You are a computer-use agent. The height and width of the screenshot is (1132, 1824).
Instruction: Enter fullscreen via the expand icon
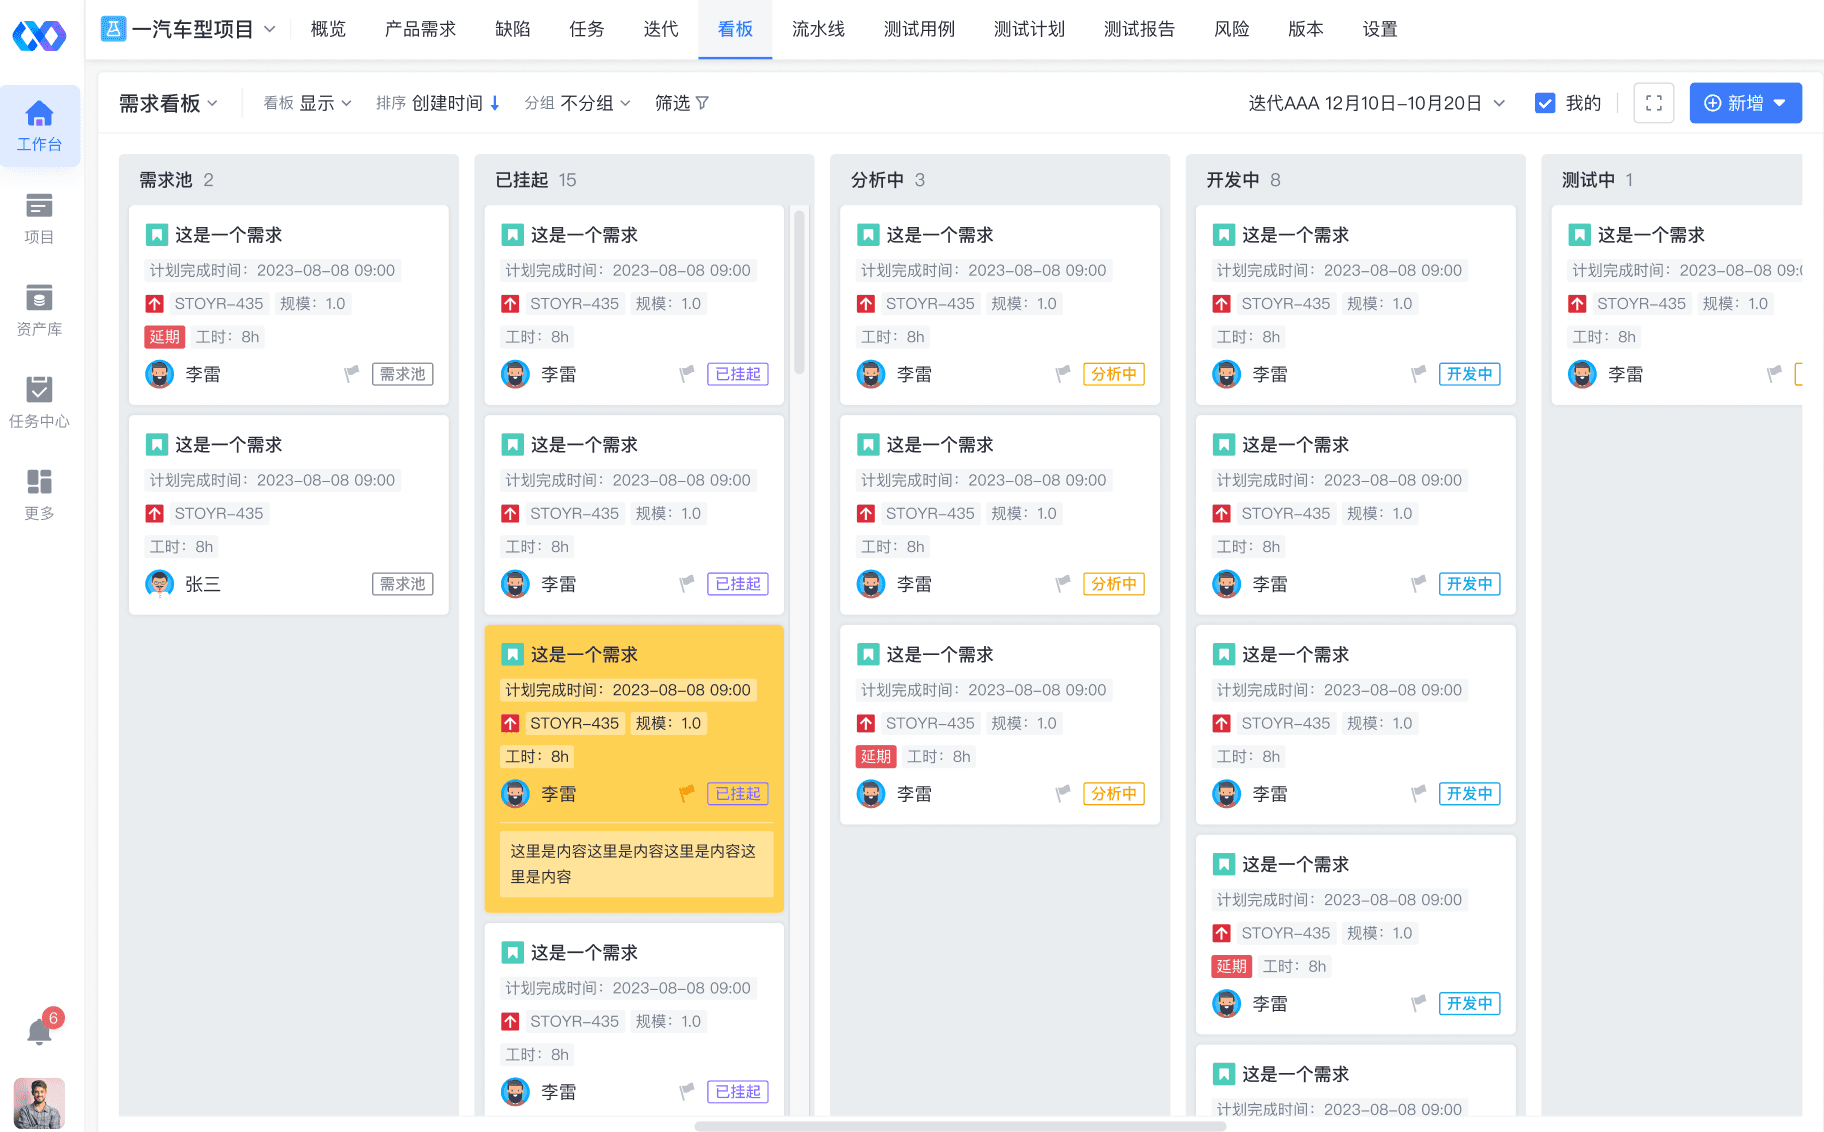(1653, 102)
